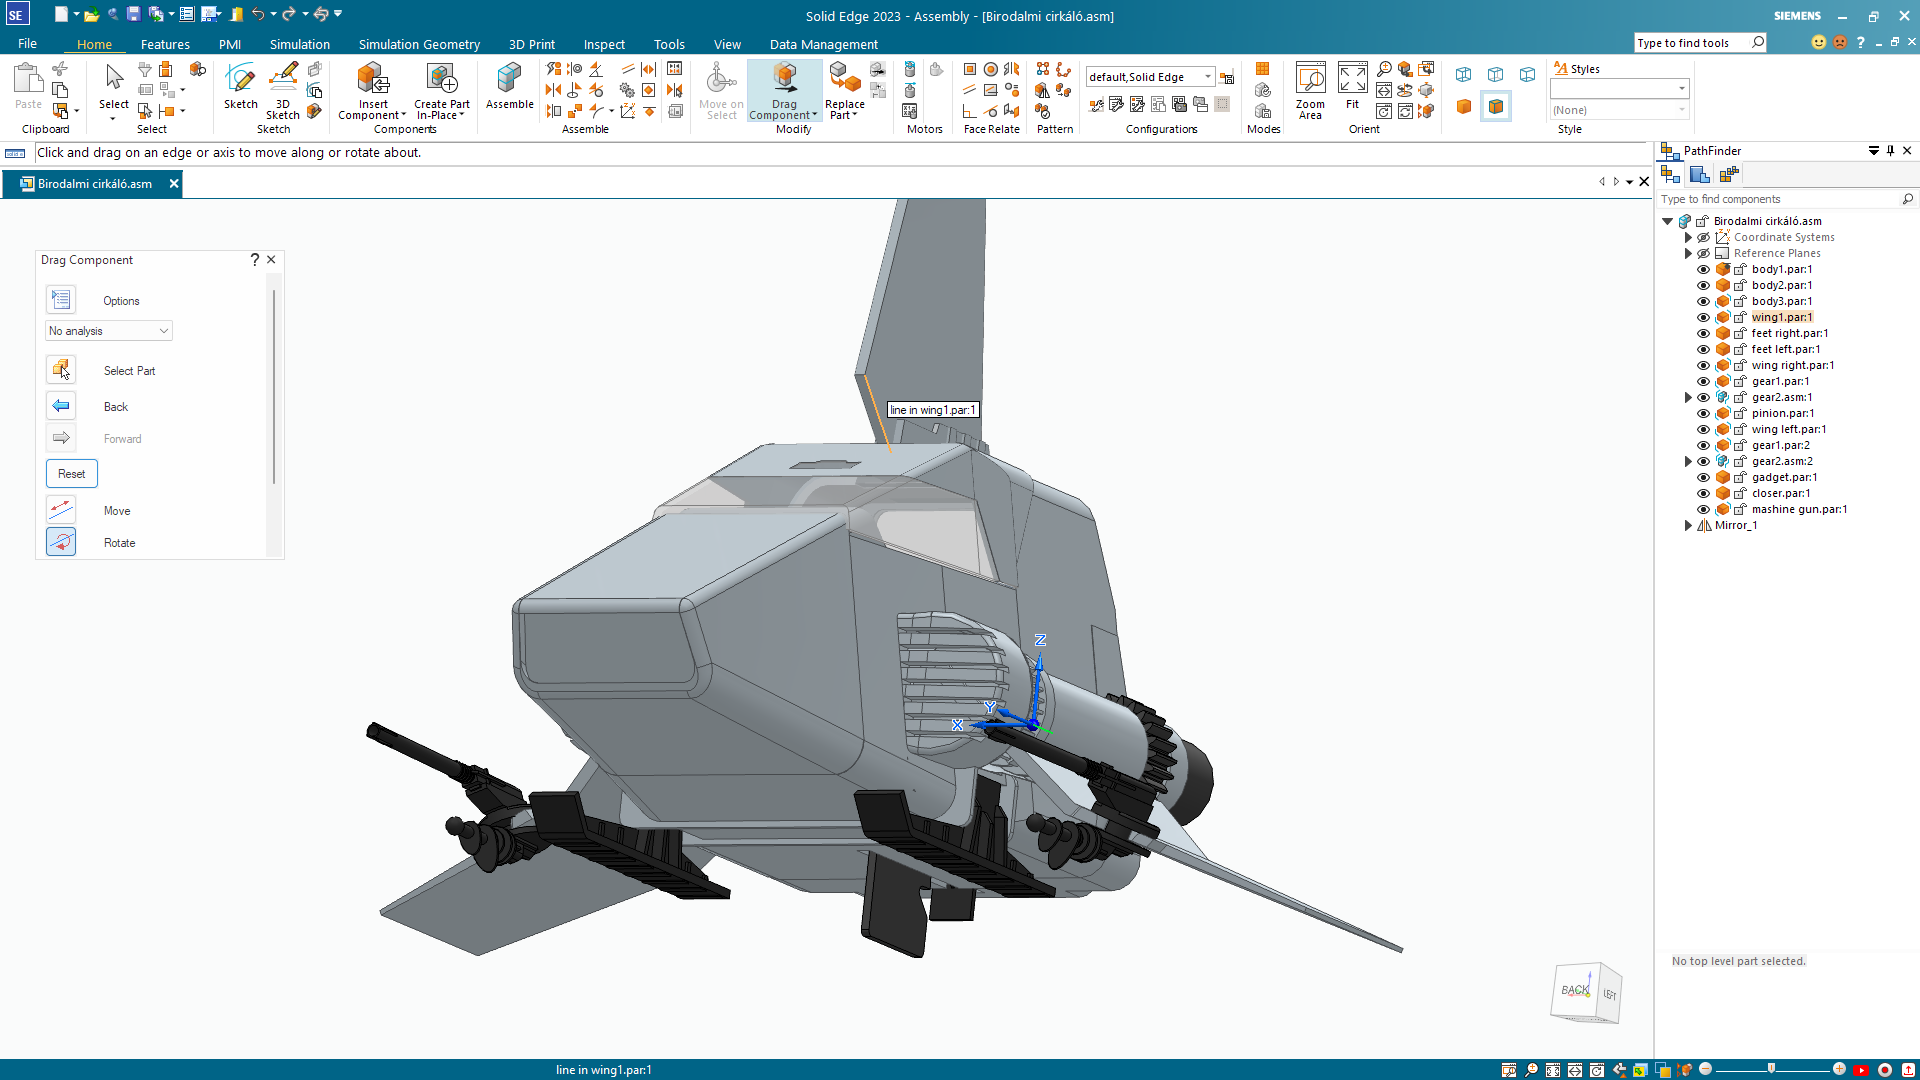Image resolution: width=1920 pixels, height=1080 pixels.
Task: Adjust the status bar zoom slider
Action: (1771, 1069)
